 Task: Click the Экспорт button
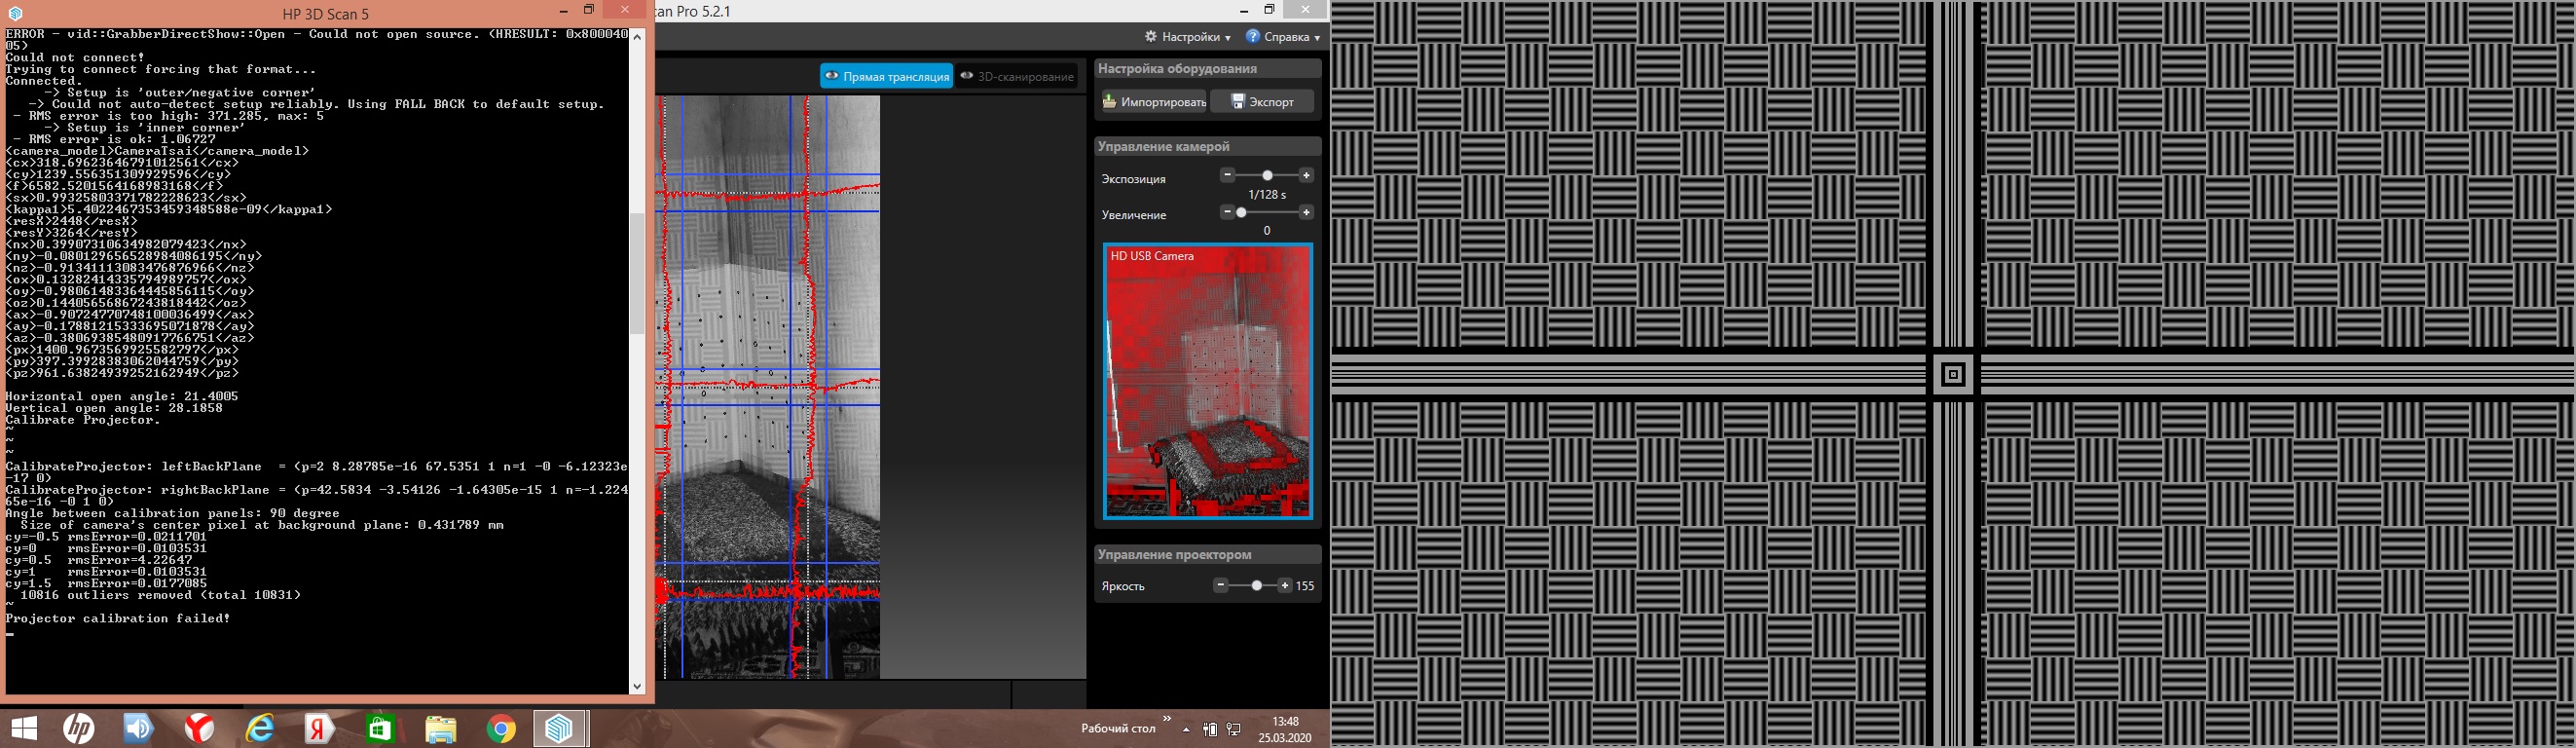1262,102
